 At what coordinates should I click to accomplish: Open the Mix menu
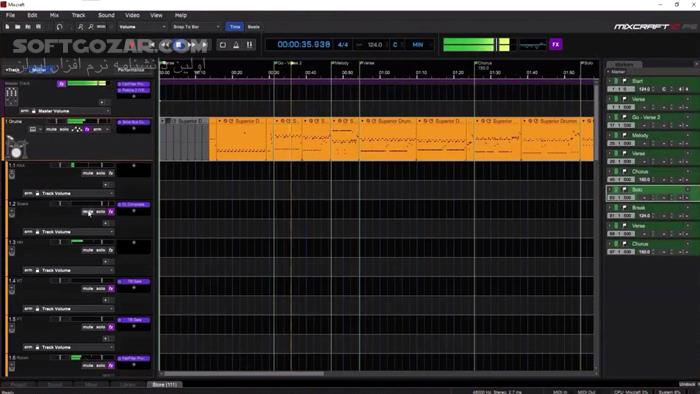(x=54, y=15)
